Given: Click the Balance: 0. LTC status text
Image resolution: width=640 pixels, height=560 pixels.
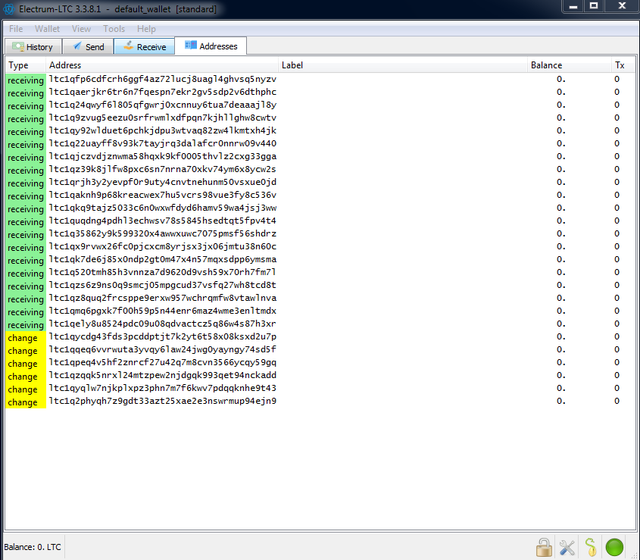Looking at the screenshot, I should tap(32, 547).
